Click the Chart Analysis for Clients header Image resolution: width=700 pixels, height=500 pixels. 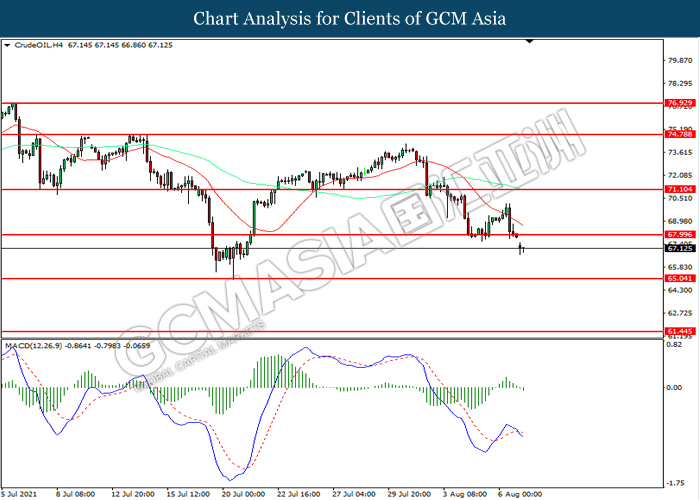(350, 19)
